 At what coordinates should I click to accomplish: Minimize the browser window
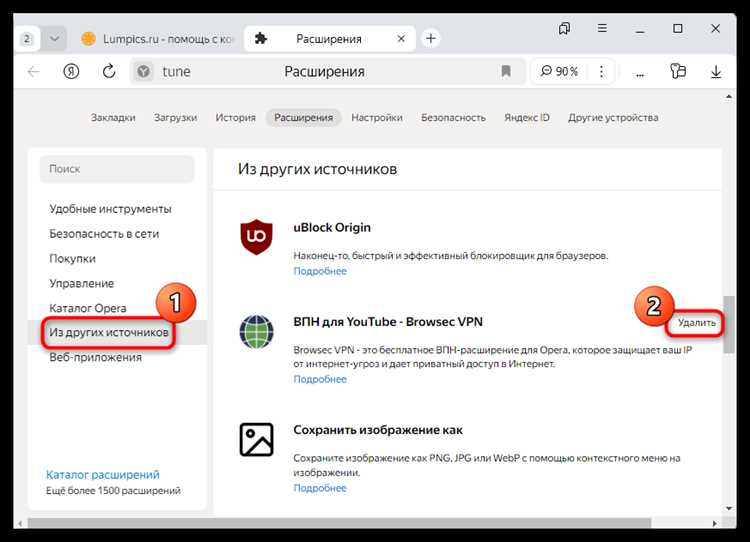[x=640, y=30]
